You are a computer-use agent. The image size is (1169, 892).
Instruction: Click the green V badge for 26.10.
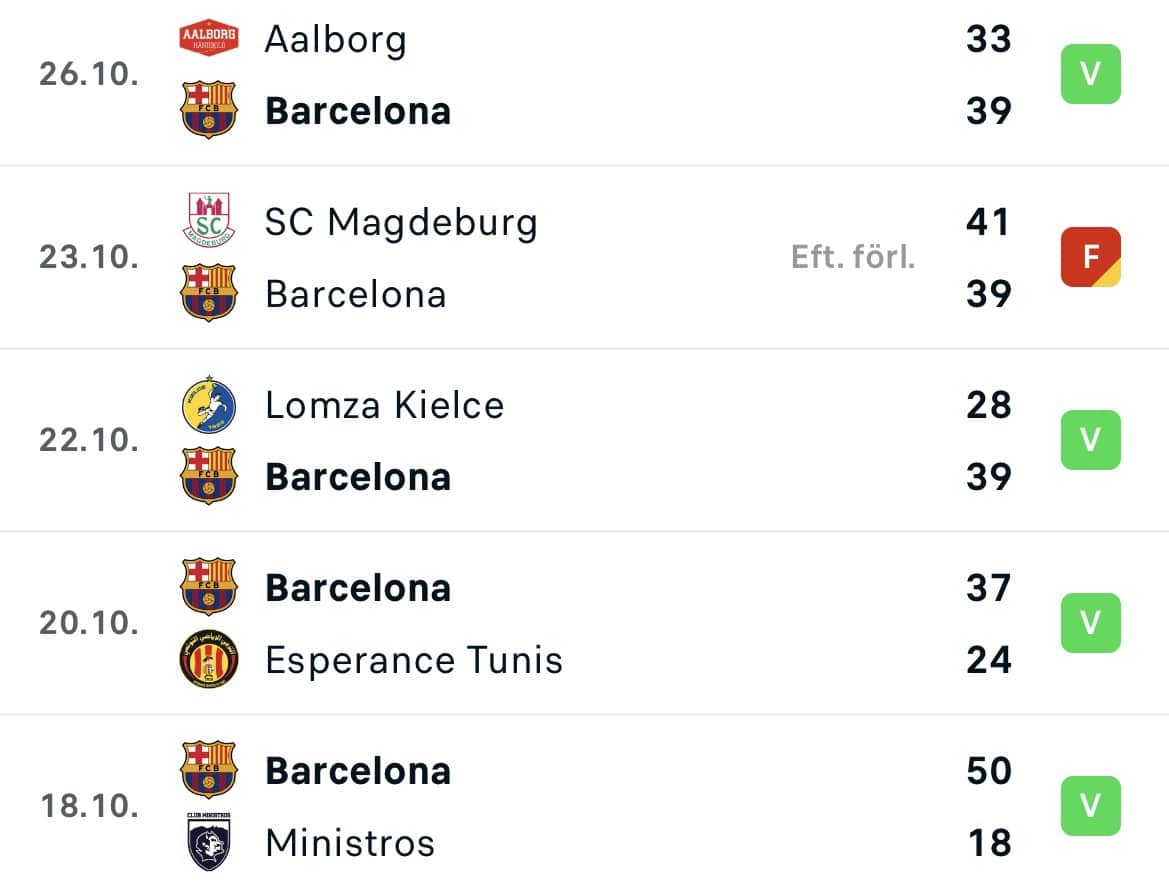tap(1091, 74)
